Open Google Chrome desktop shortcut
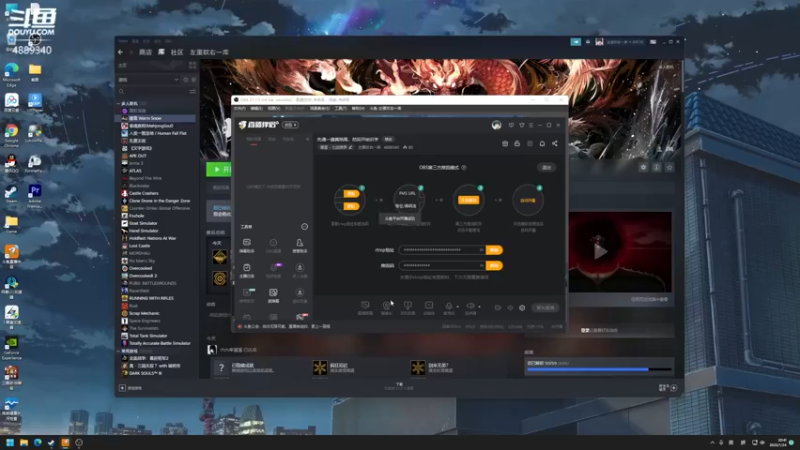The width and height of the screenshot is (800, 450). tap(11, 135)
